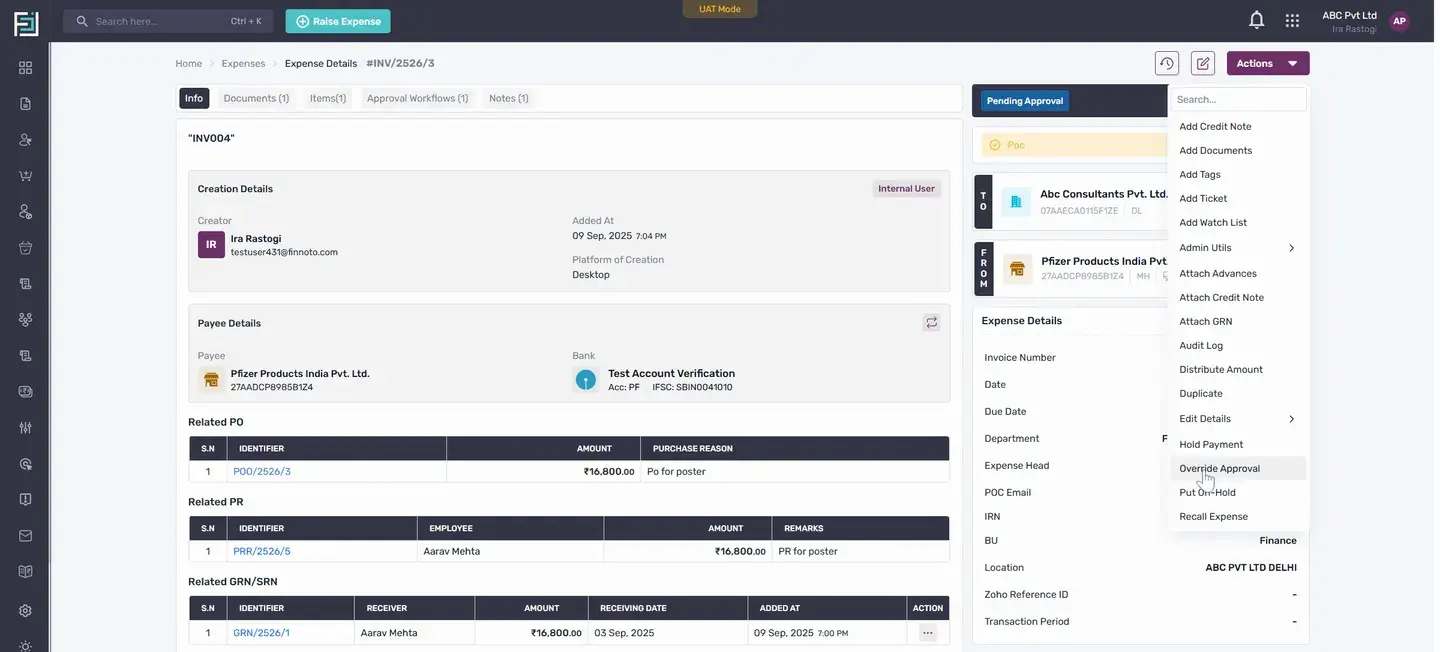
Task: Click the Internal User badge
Action: click(x=907, y=189)
